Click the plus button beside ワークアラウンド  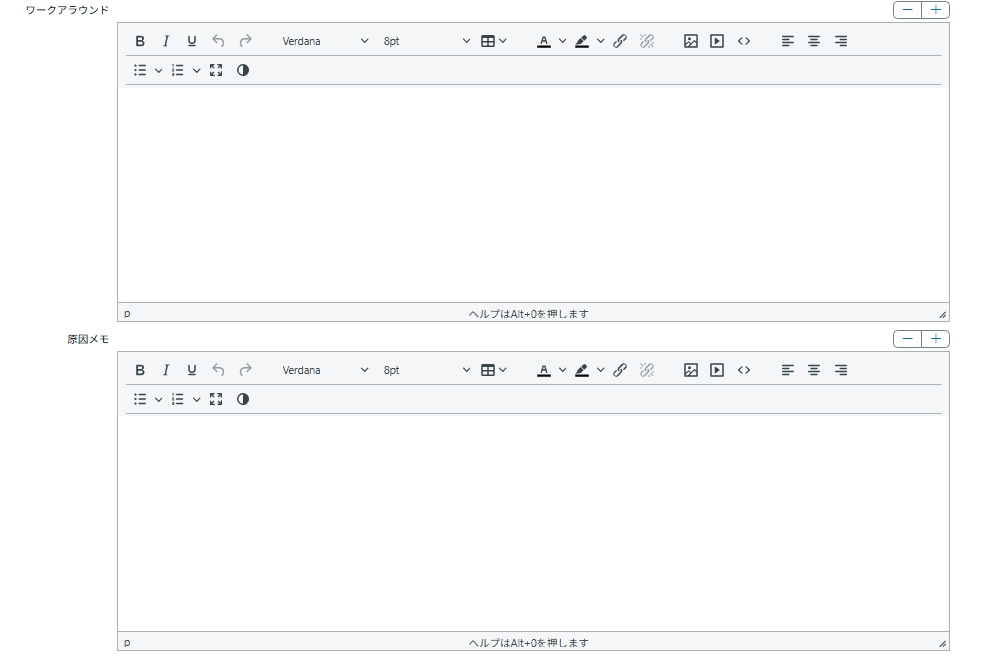(x=935, y=10)
